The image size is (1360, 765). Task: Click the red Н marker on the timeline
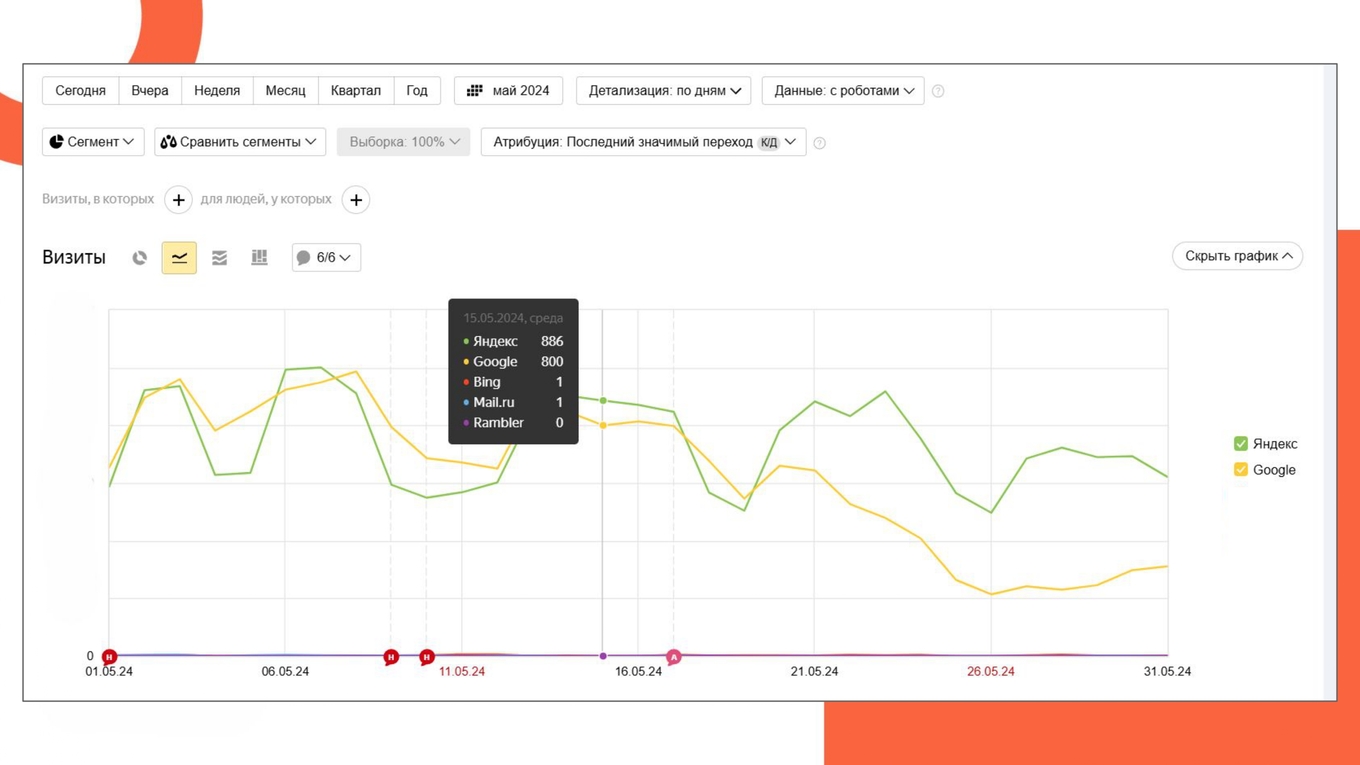click(109, 656)
